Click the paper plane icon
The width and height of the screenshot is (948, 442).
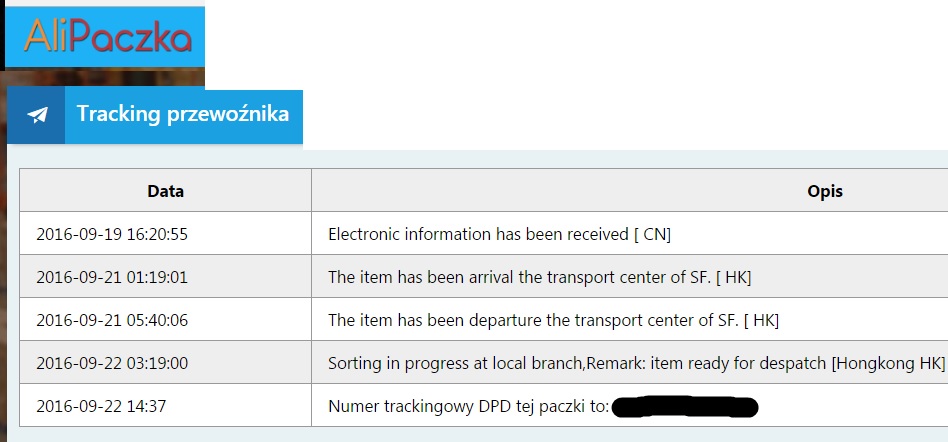click(37, 115)
